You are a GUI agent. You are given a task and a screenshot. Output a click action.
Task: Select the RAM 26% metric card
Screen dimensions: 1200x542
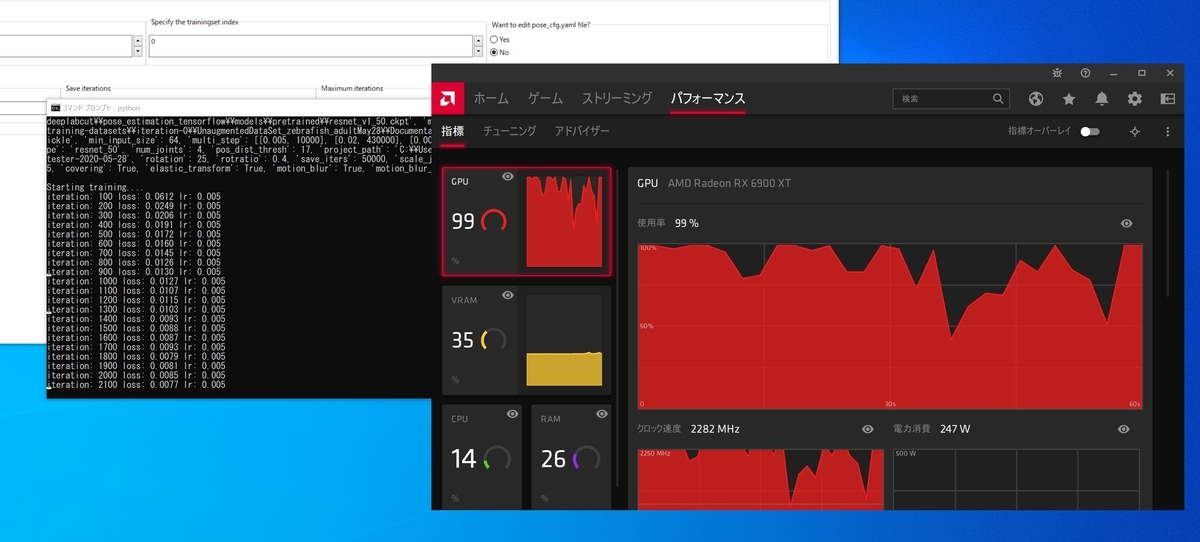coord(570,457)
